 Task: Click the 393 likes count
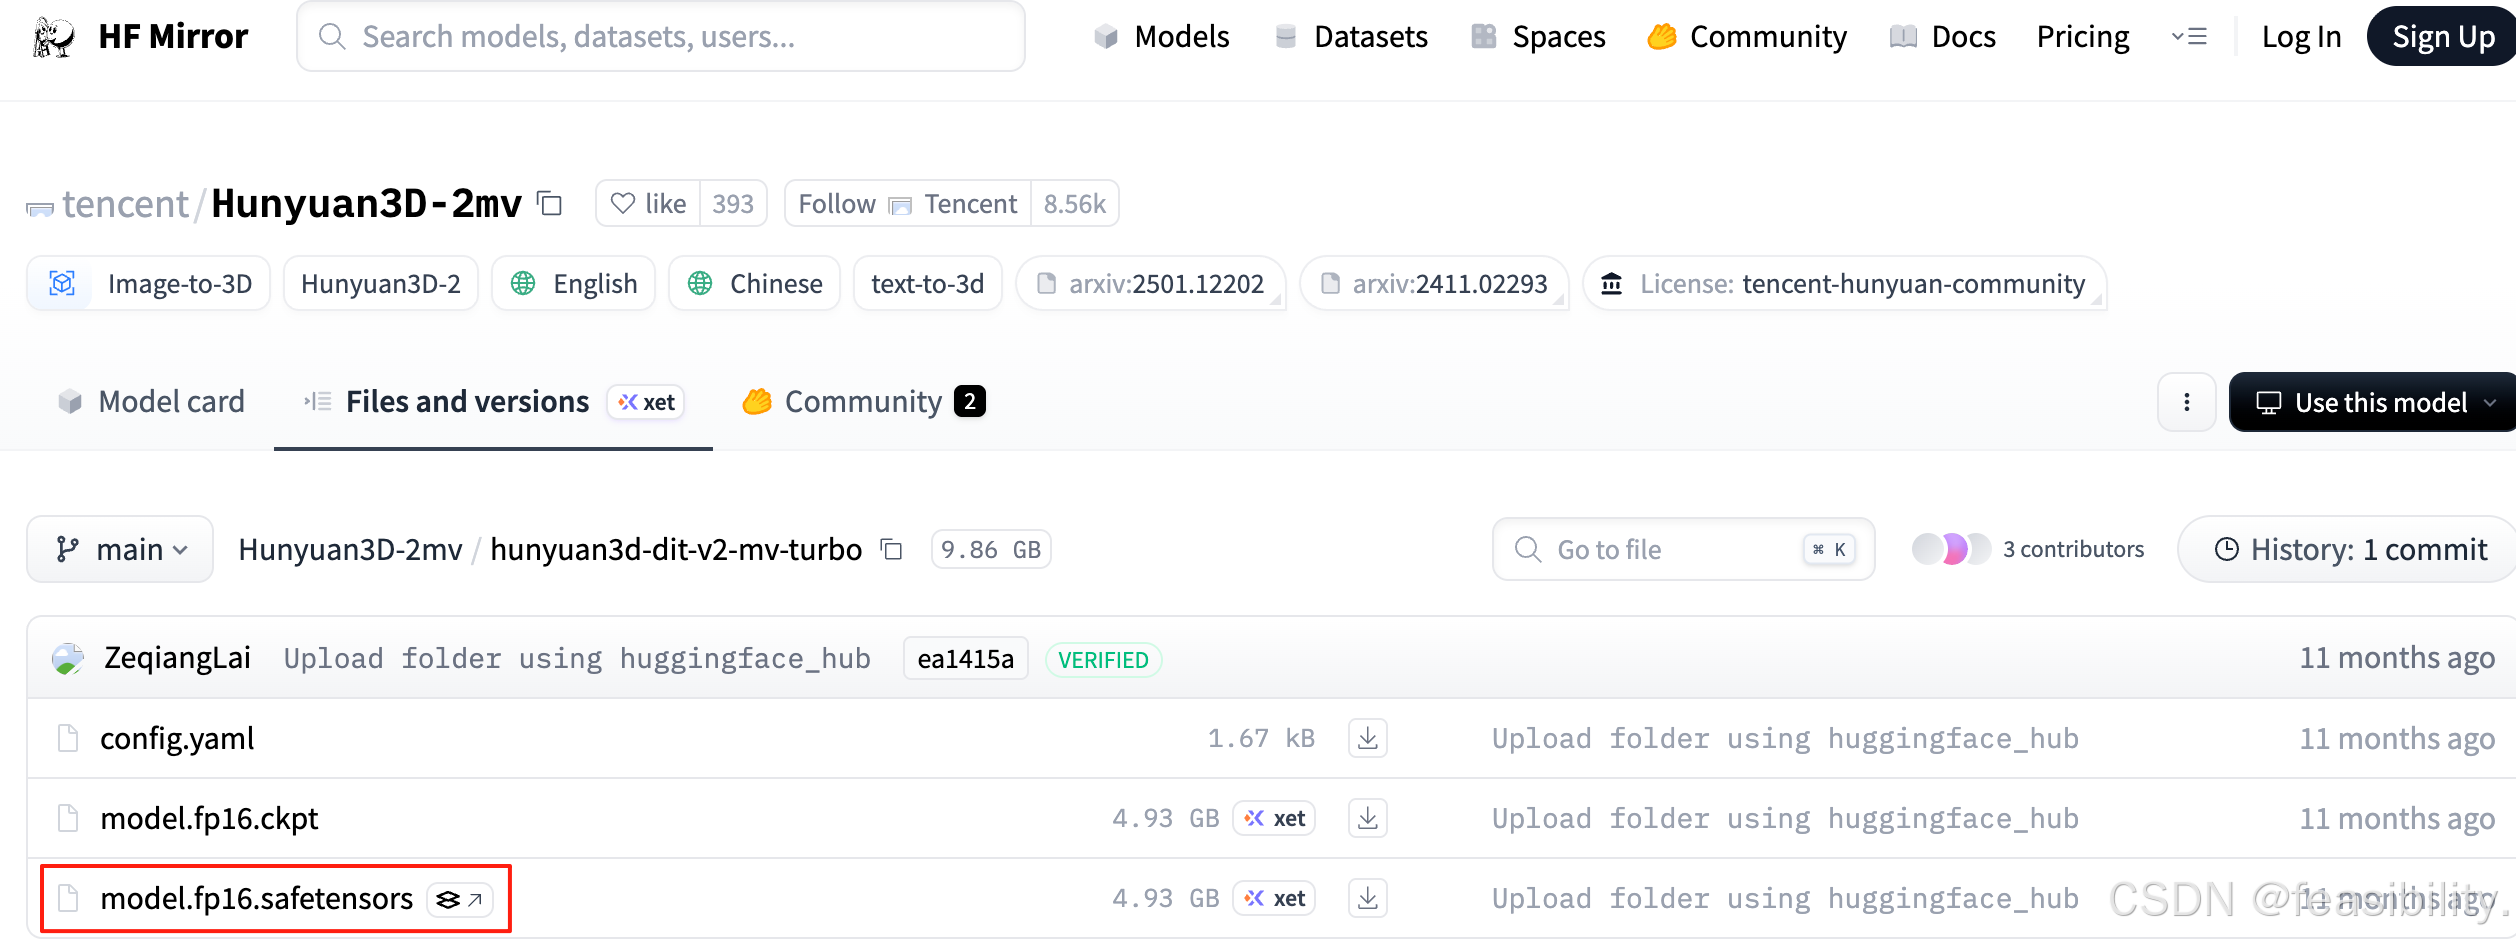(733, 204)
